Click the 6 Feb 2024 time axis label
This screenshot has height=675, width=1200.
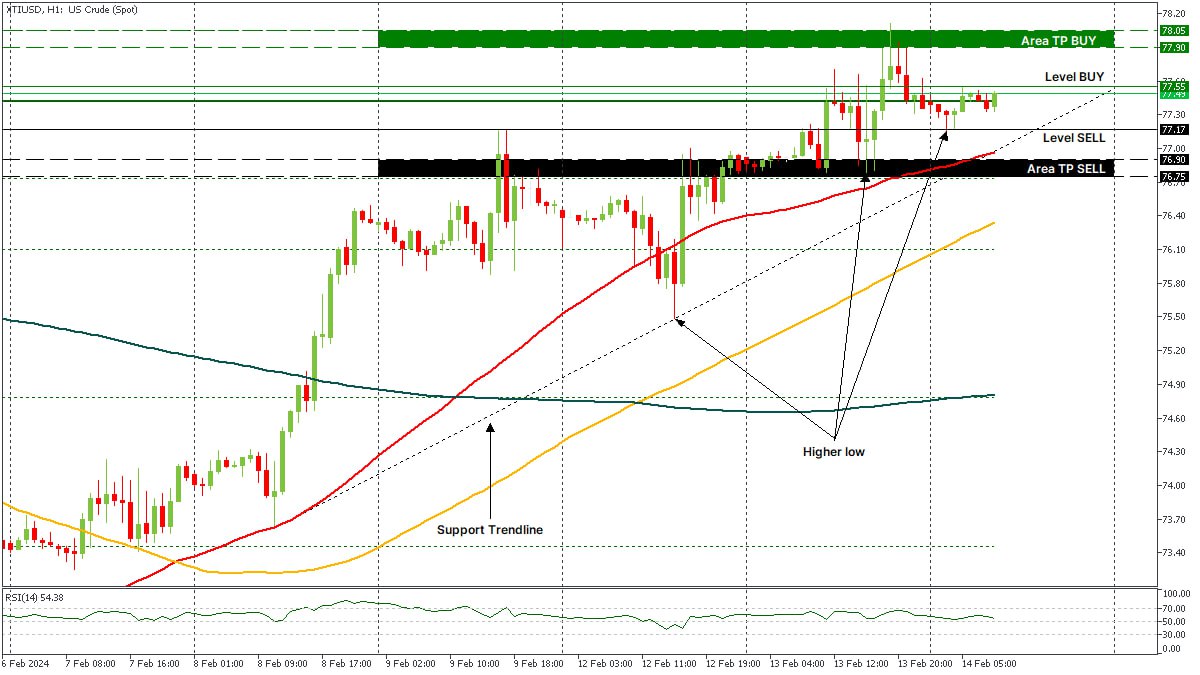point(24,663)
